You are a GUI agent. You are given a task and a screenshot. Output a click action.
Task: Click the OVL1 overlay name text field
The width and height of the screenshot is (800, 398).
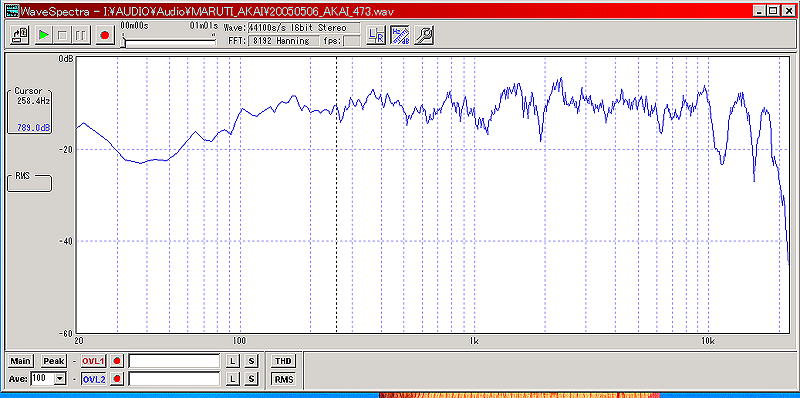(174, 361)
